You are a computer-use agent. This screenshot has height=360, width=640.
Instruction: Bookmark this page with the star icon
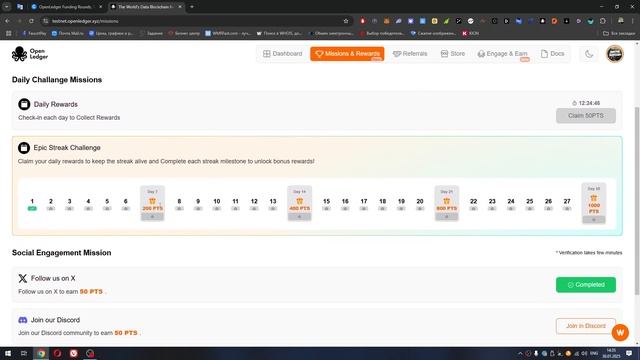[346, 21]
